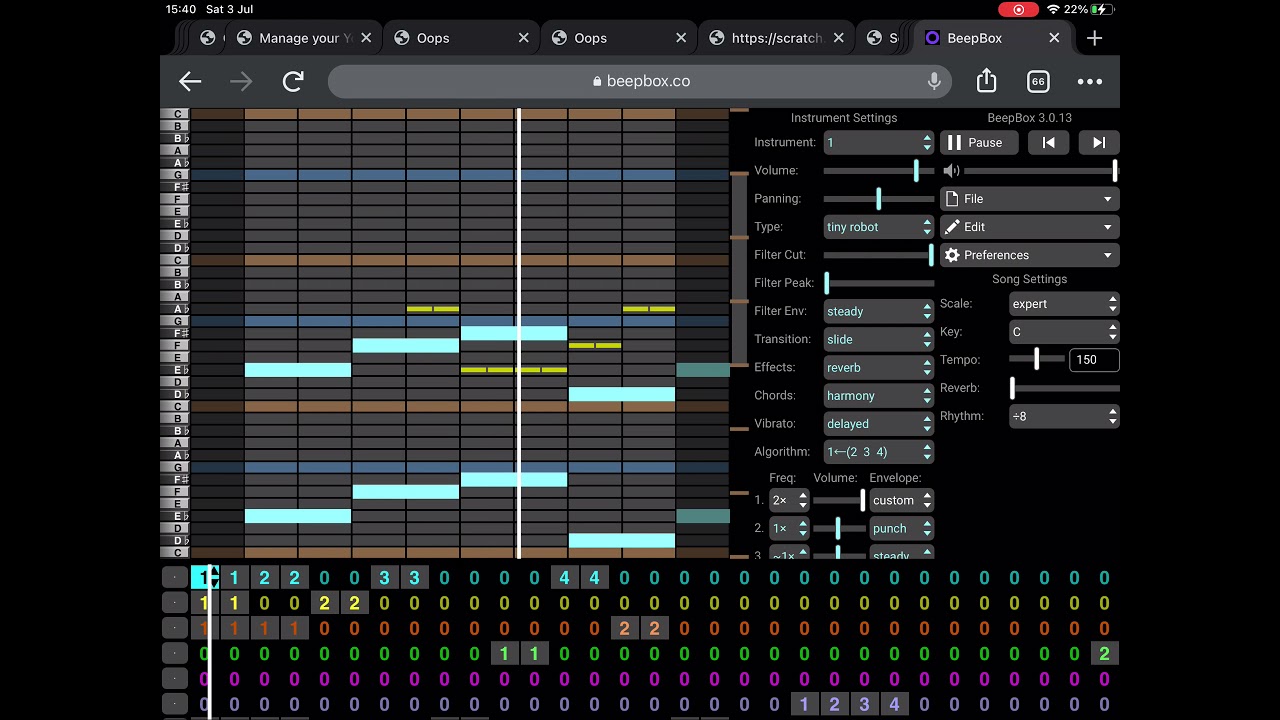Toggle mute for the green channel row
The height and width of the screenshot is (720, 1280).
pyautogui.click(x=175, y=654)
